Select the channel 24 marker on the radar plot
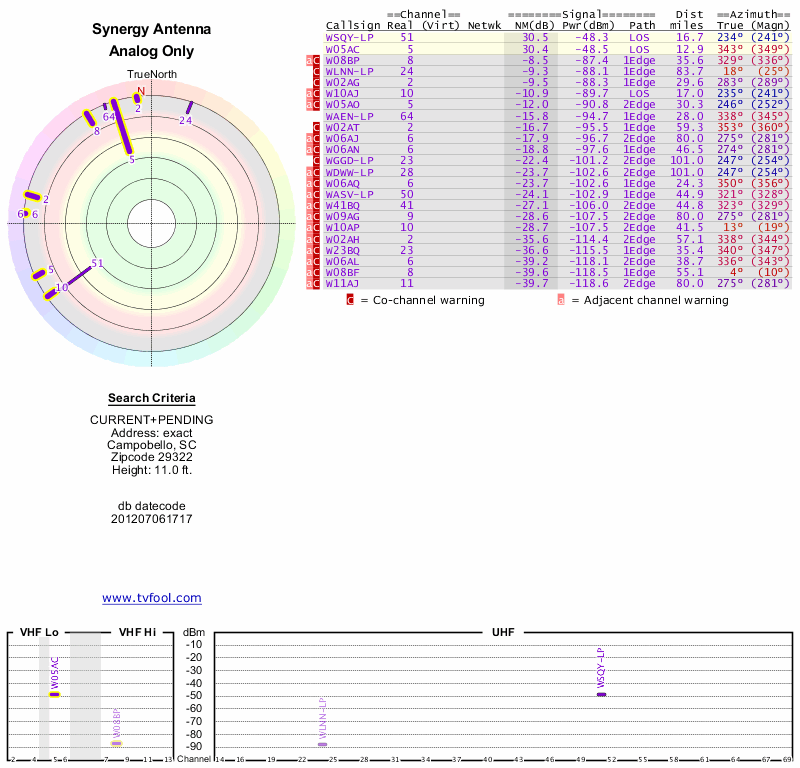The width and height of the screenshot is (800, 768). click(x=188, y=108)
